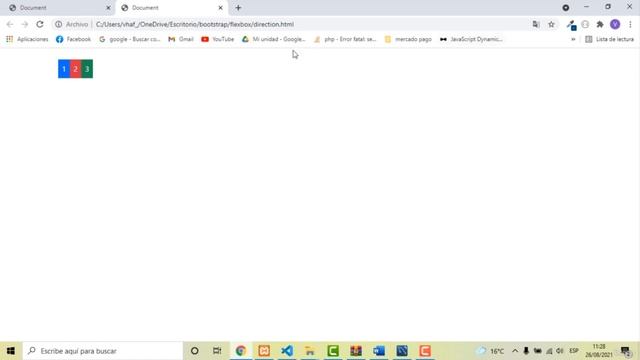Open the YouTube bookmark

[x=218, y=39]
